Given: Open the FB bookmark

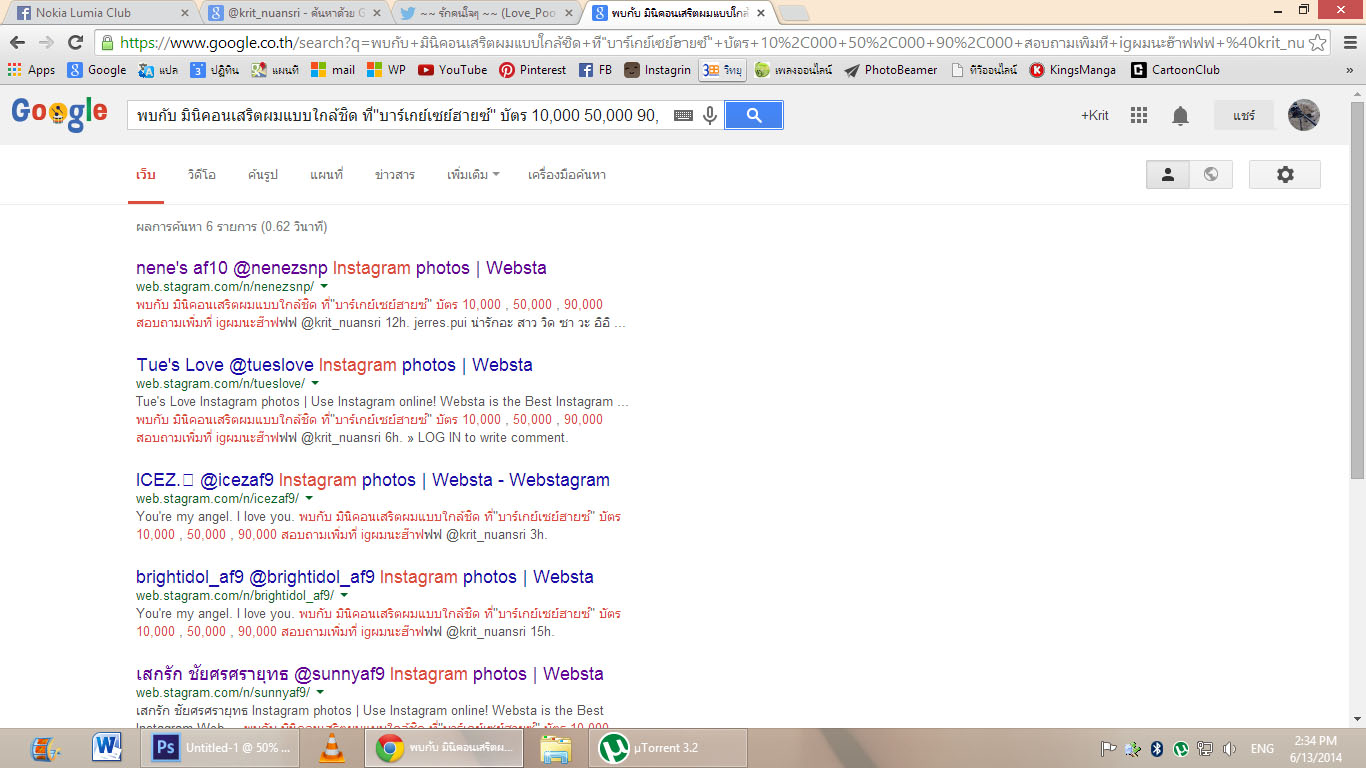Looking at the screenshot, I should click(x=595, y=70).
